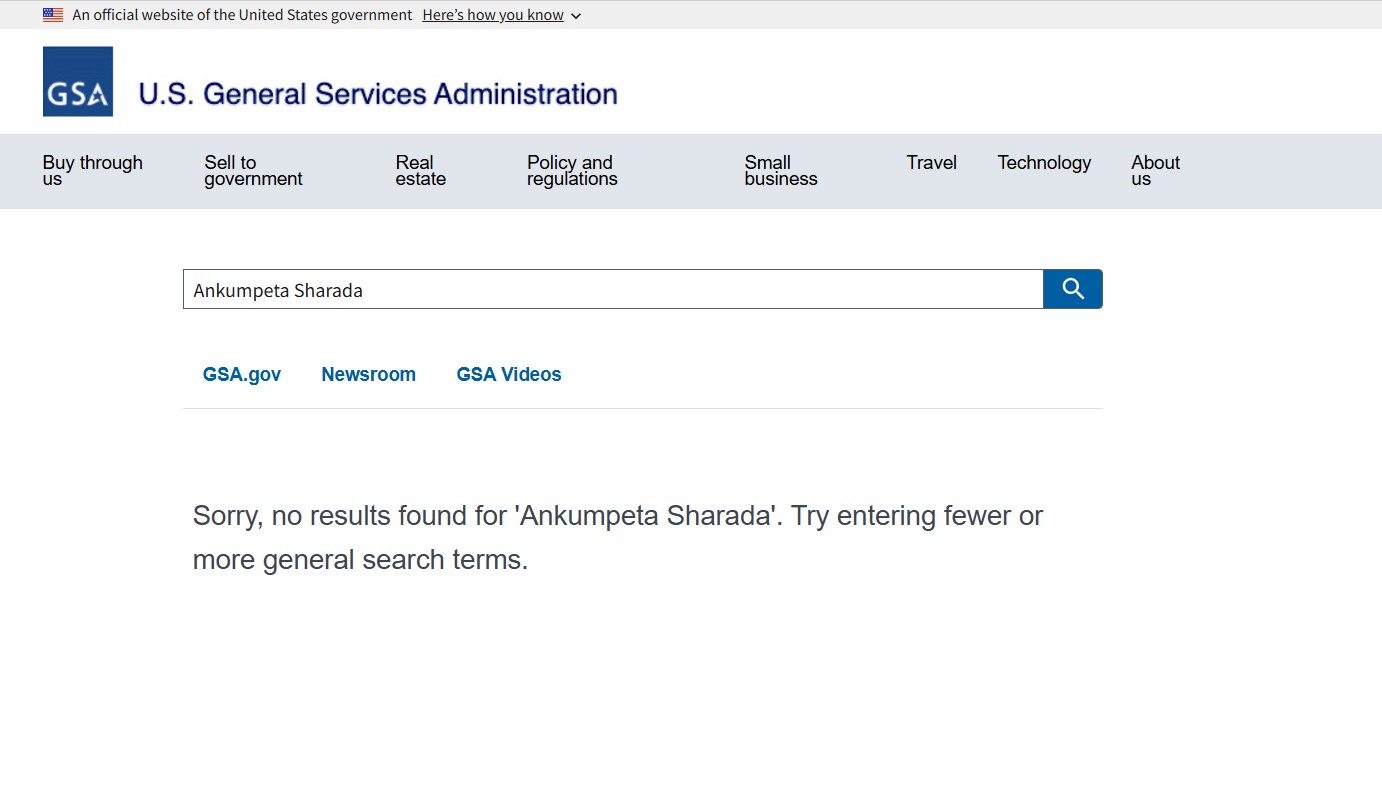This screenshot has width=1382, height=793.
Task: Click the GSA logo icon
Action: 78,82
